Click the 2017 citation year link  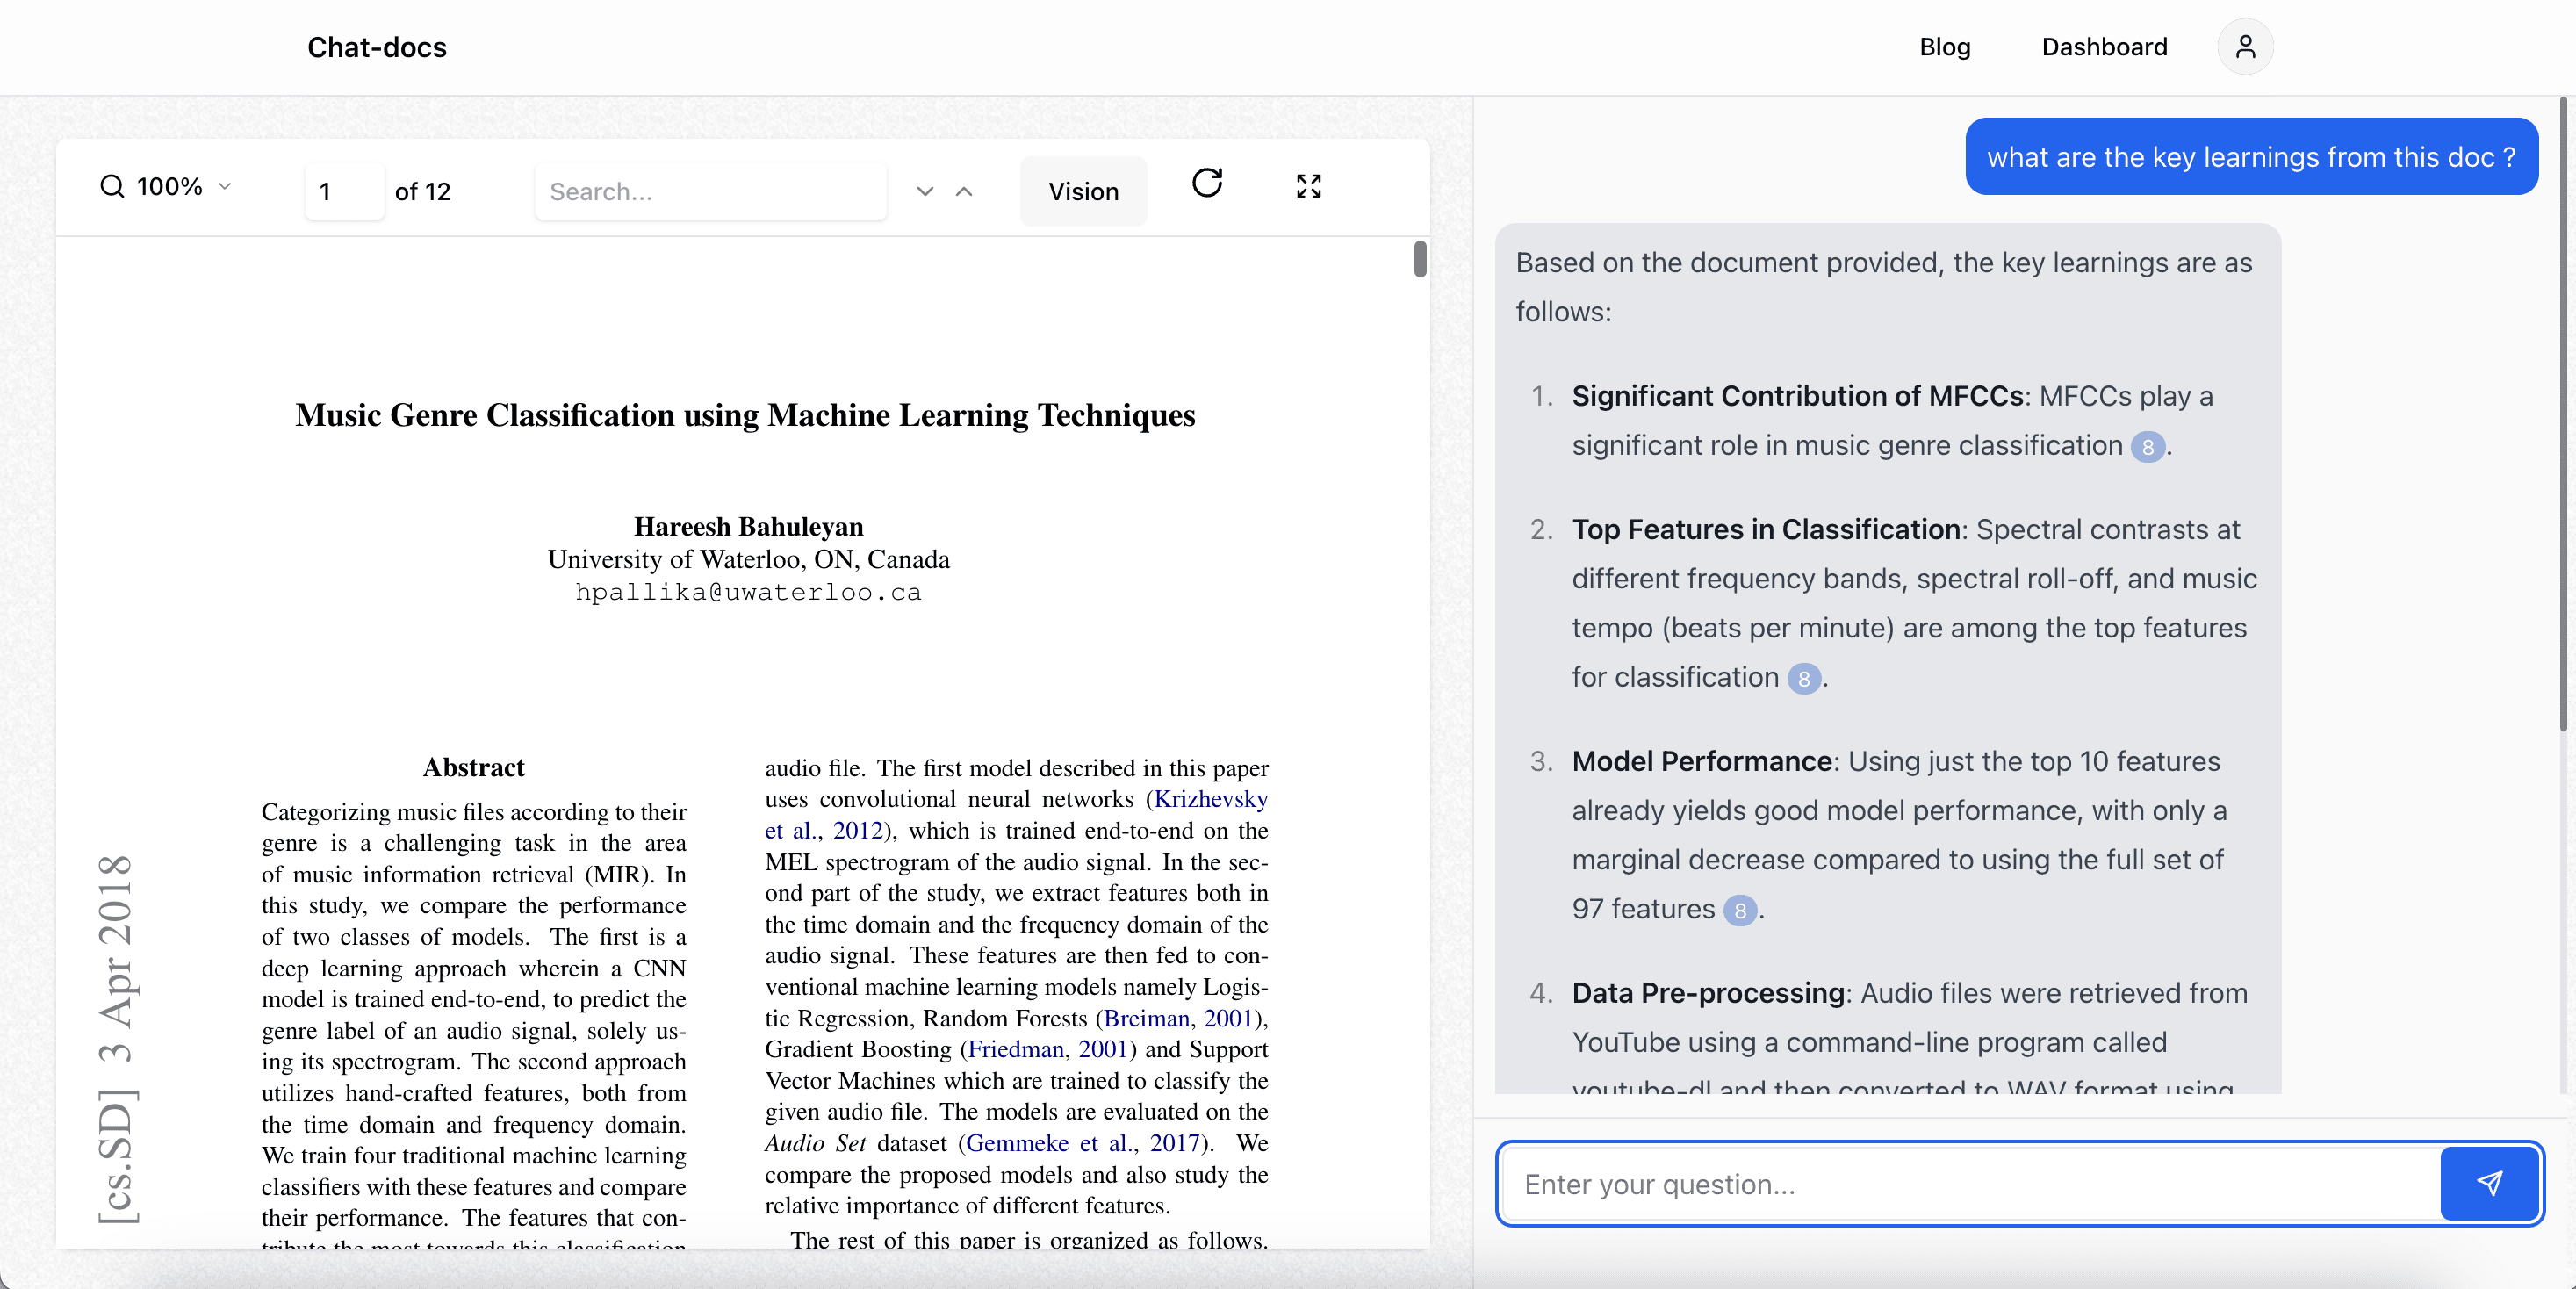(1174, 1143)
